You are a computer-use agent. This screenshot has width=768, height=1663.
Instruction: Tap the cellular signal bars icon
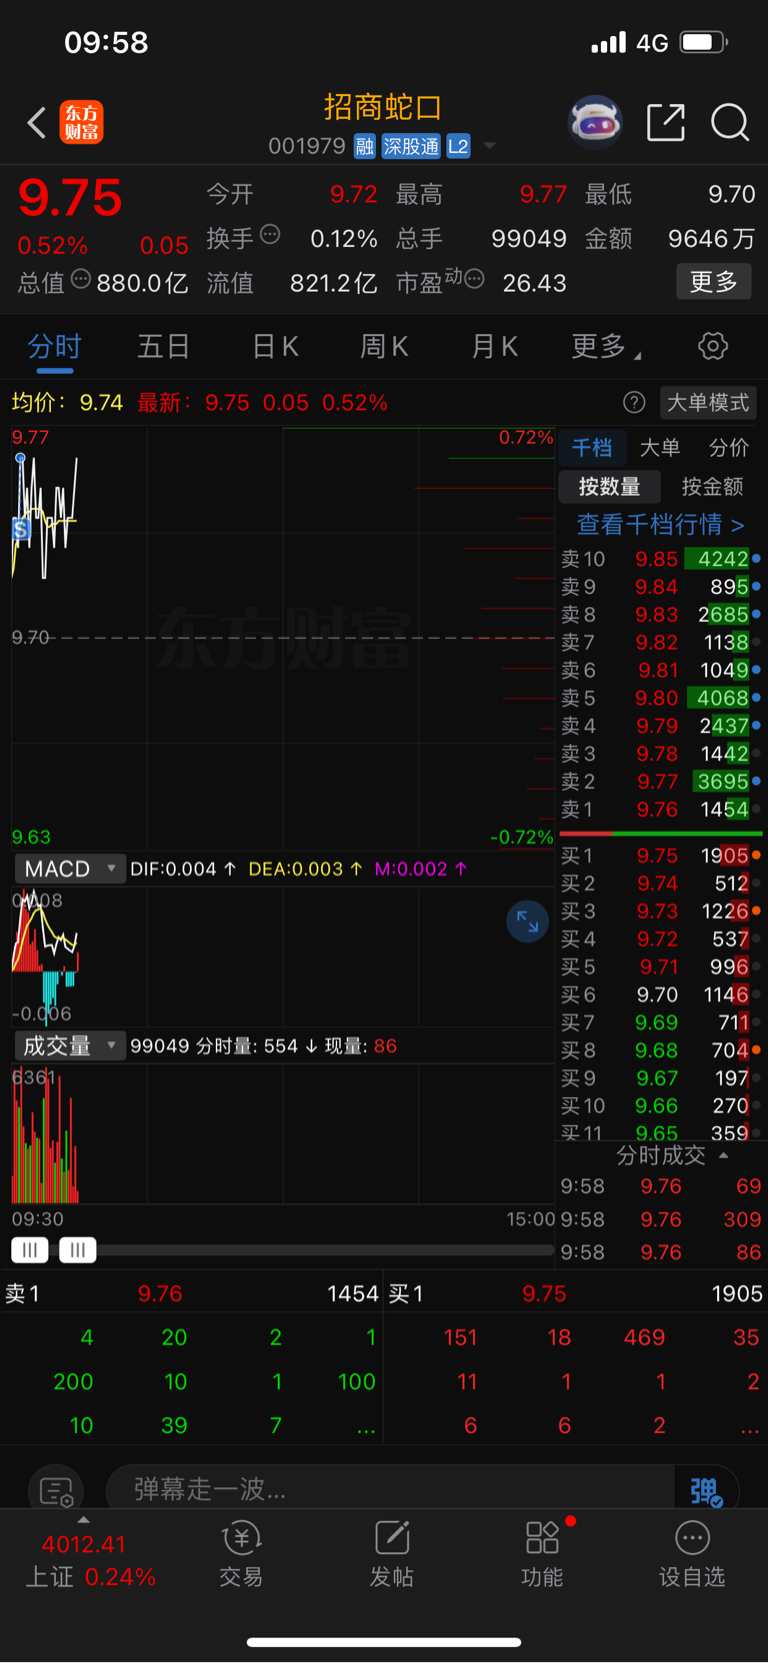pyautogui.click(x=608, y=42)
